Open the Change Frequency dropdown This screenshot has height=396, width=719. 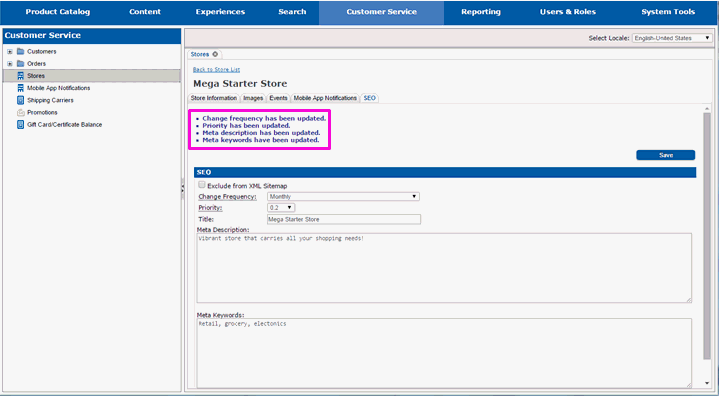(x=343, y=196)
